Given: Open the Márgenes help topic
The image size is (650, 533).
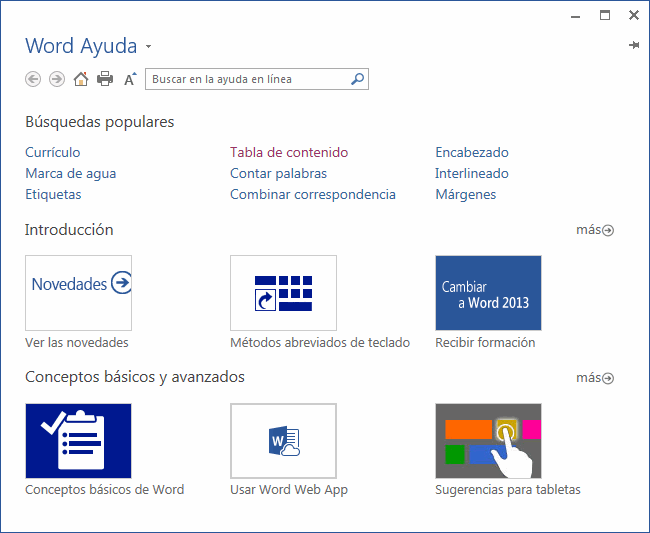Looking at the screenshot, I should point(465,195).
